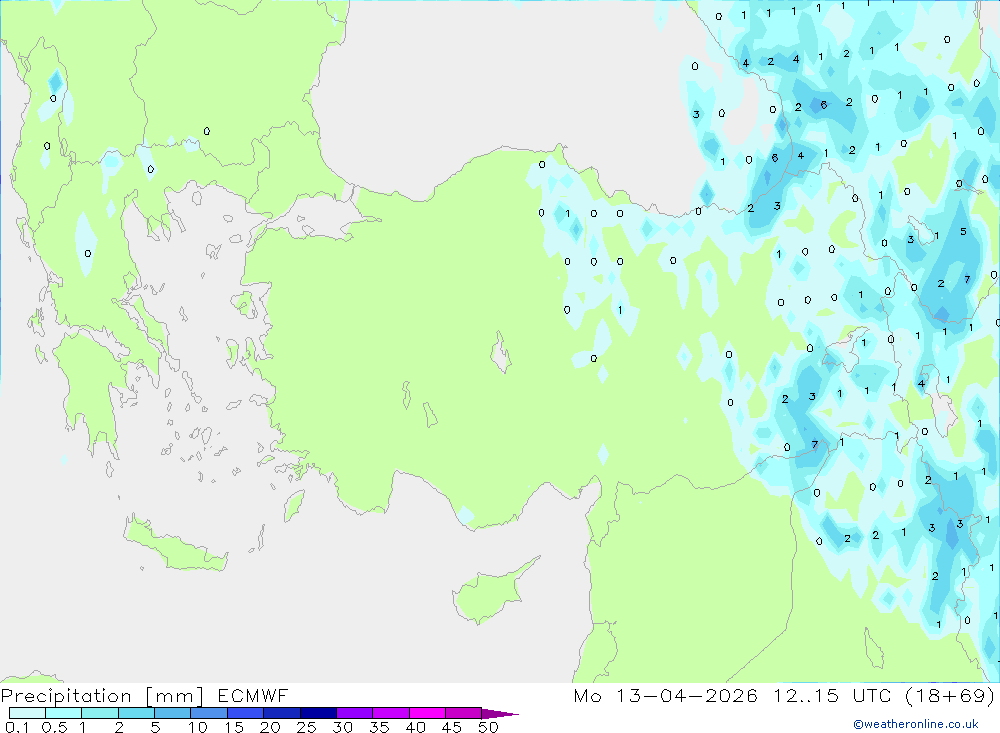1000x733 pixels.
Task: Select the 5–10 mm legend color swatch
Action: 173,713
